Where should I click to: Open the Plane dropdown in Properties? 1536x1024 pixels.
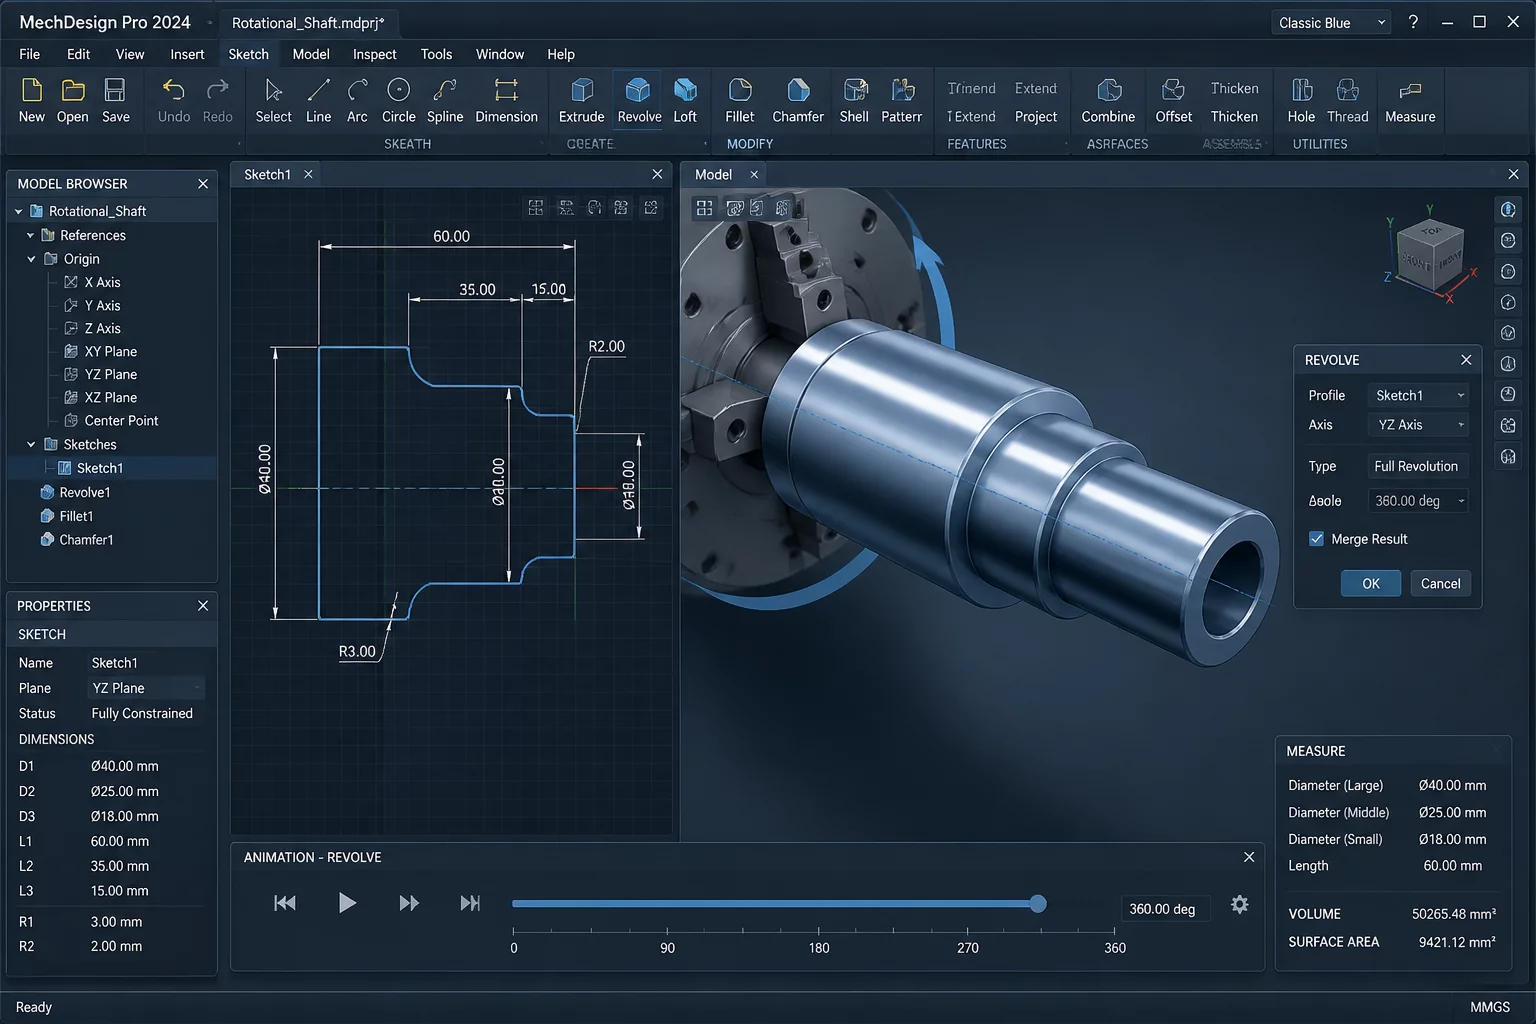coord(146,688)
